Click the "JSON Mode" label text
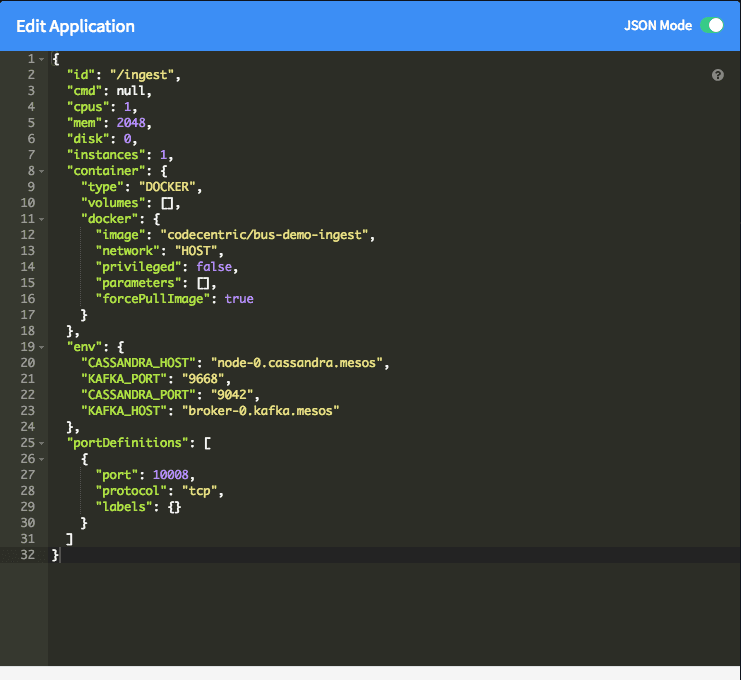This screenshot has width=741, height=680. pos(657,26)
